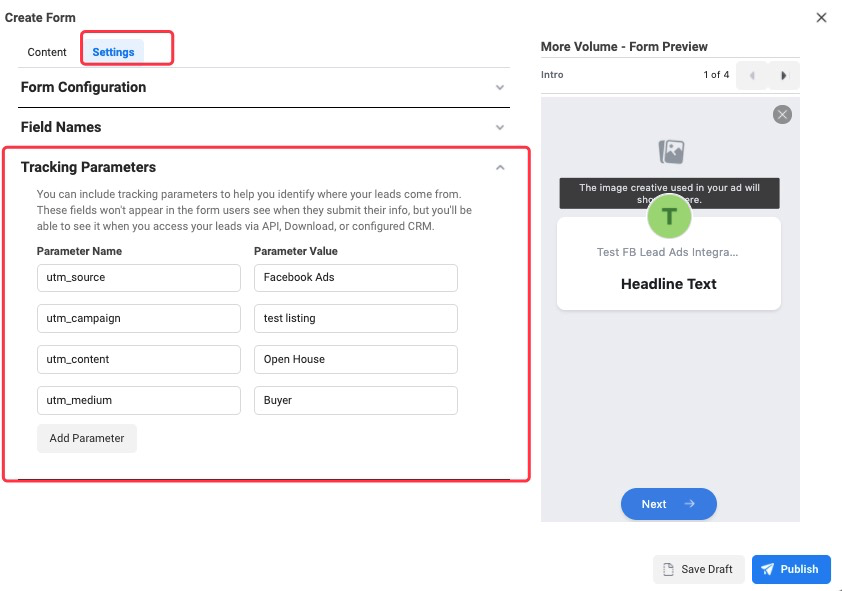This screenshot has width=842, height=591.
Task: Expand the Form Configuration section
Action: pos(500,87)
